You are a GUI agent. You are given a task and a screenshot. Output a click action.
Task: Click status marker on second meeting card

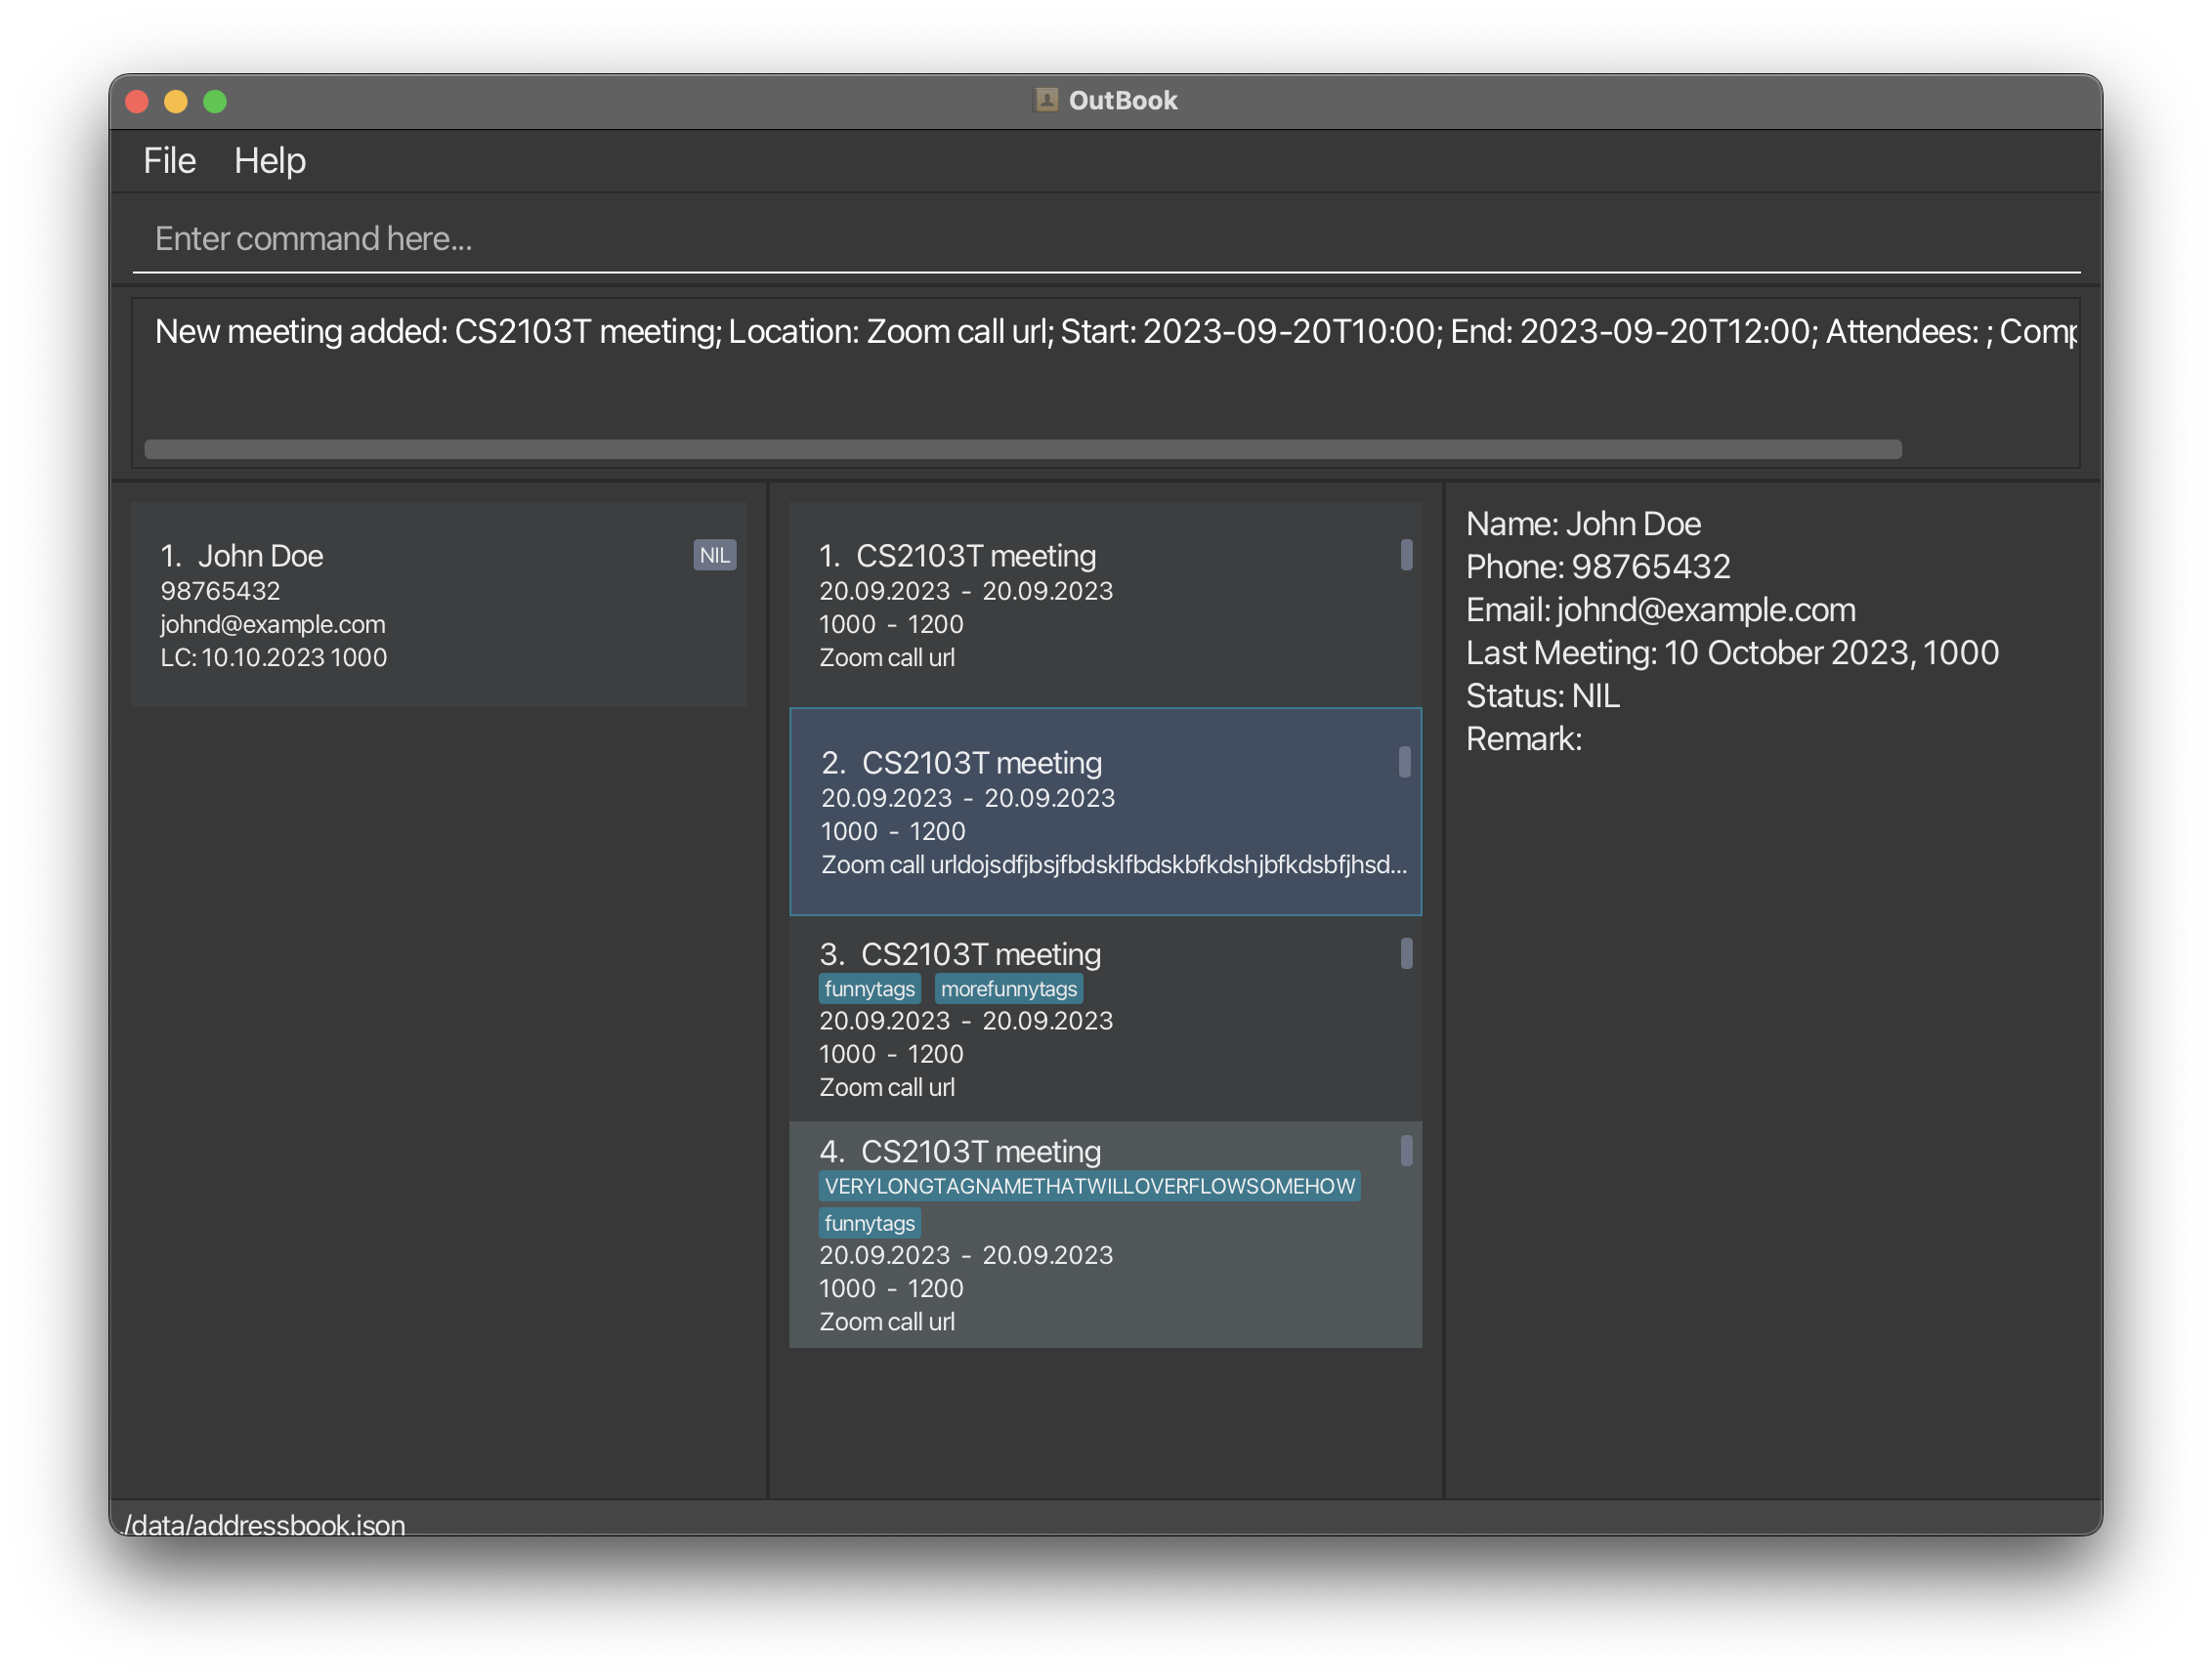1404,762
